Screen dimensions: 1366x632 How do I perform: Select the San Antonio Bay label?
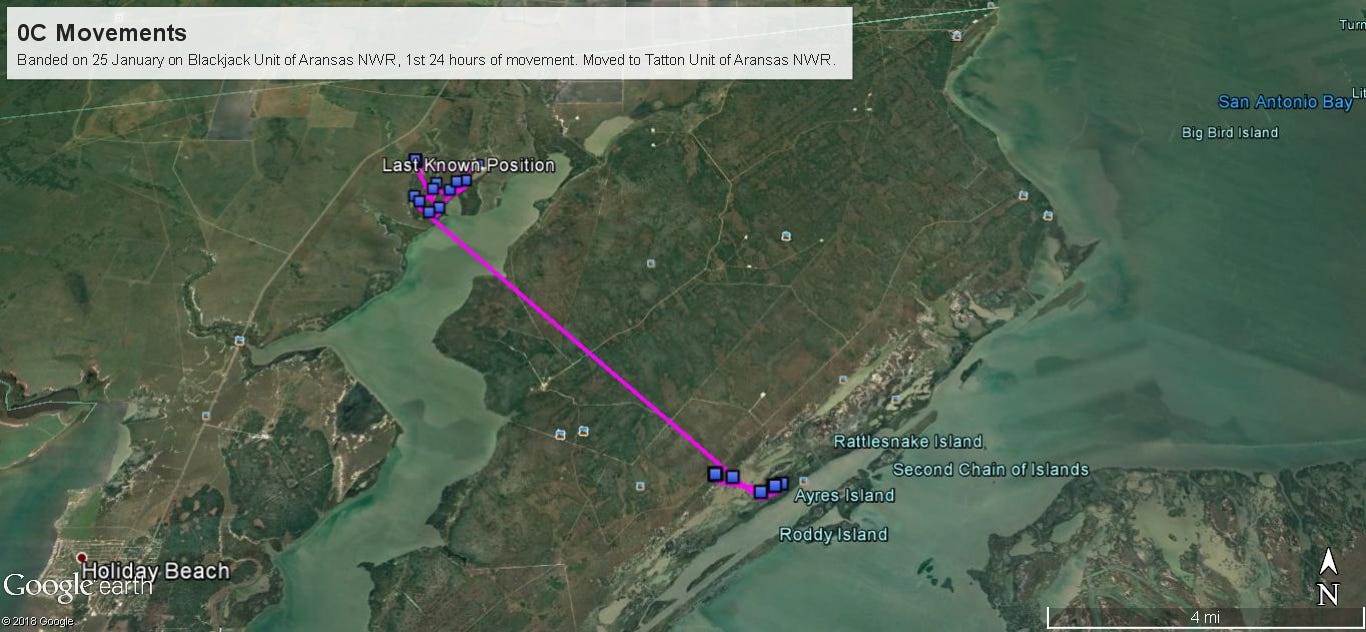(1285, 102)
